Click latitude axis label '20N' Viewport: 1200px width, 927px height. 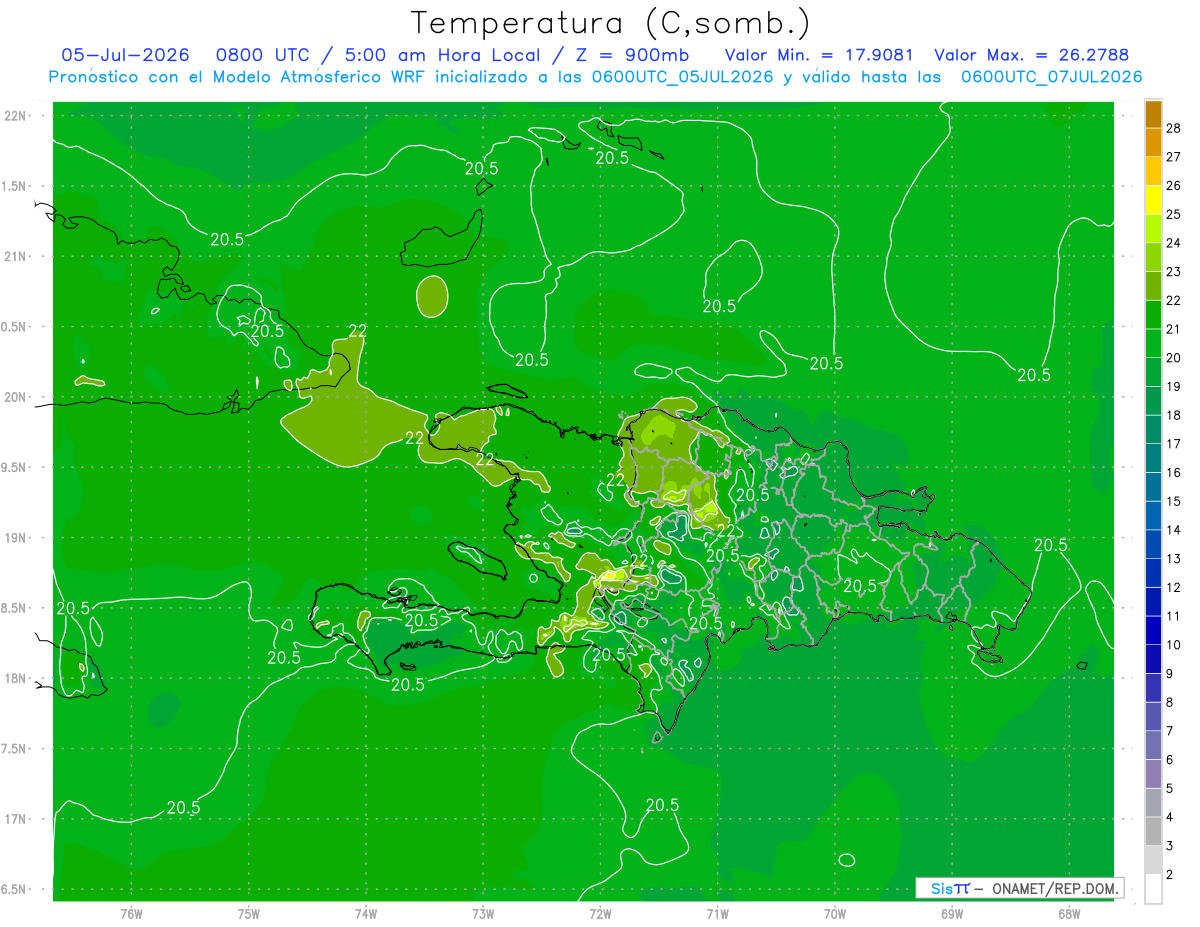15,398
